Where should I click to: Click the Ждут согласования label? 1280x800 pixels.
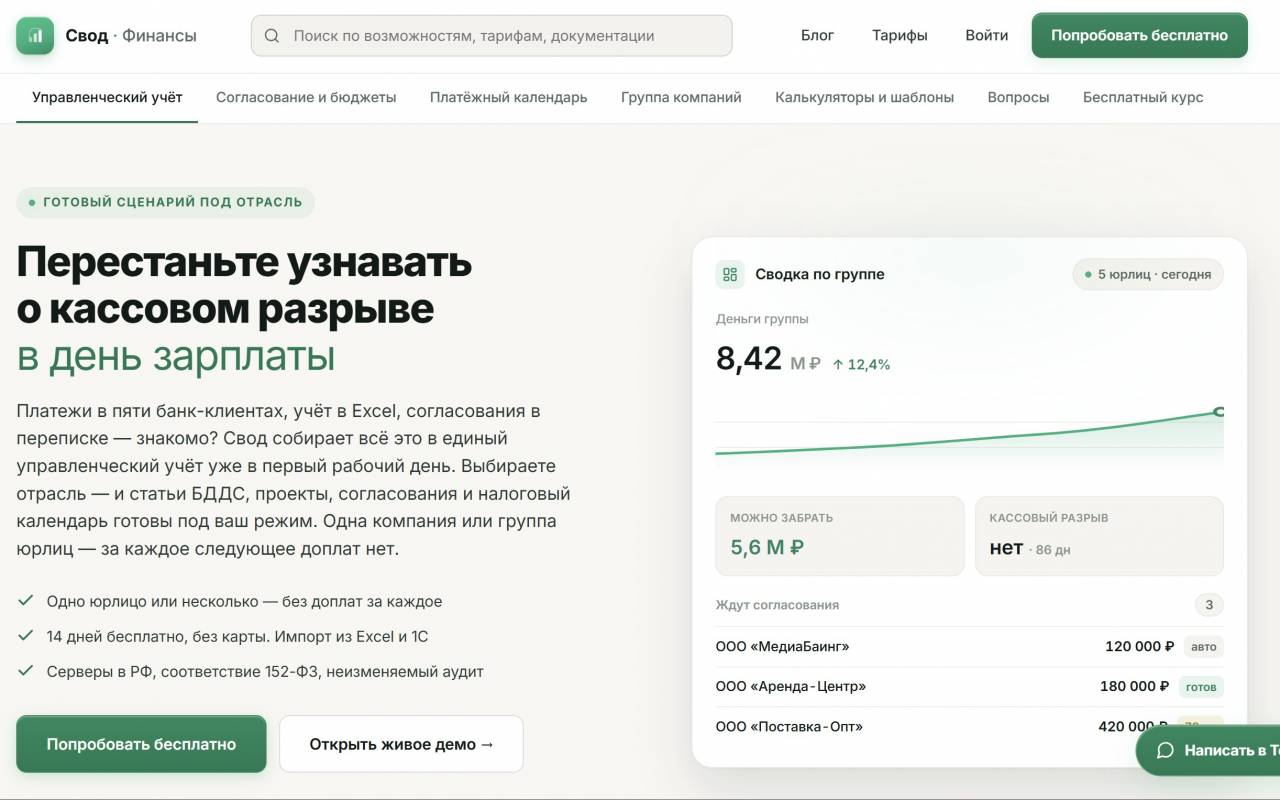(777, 605)
